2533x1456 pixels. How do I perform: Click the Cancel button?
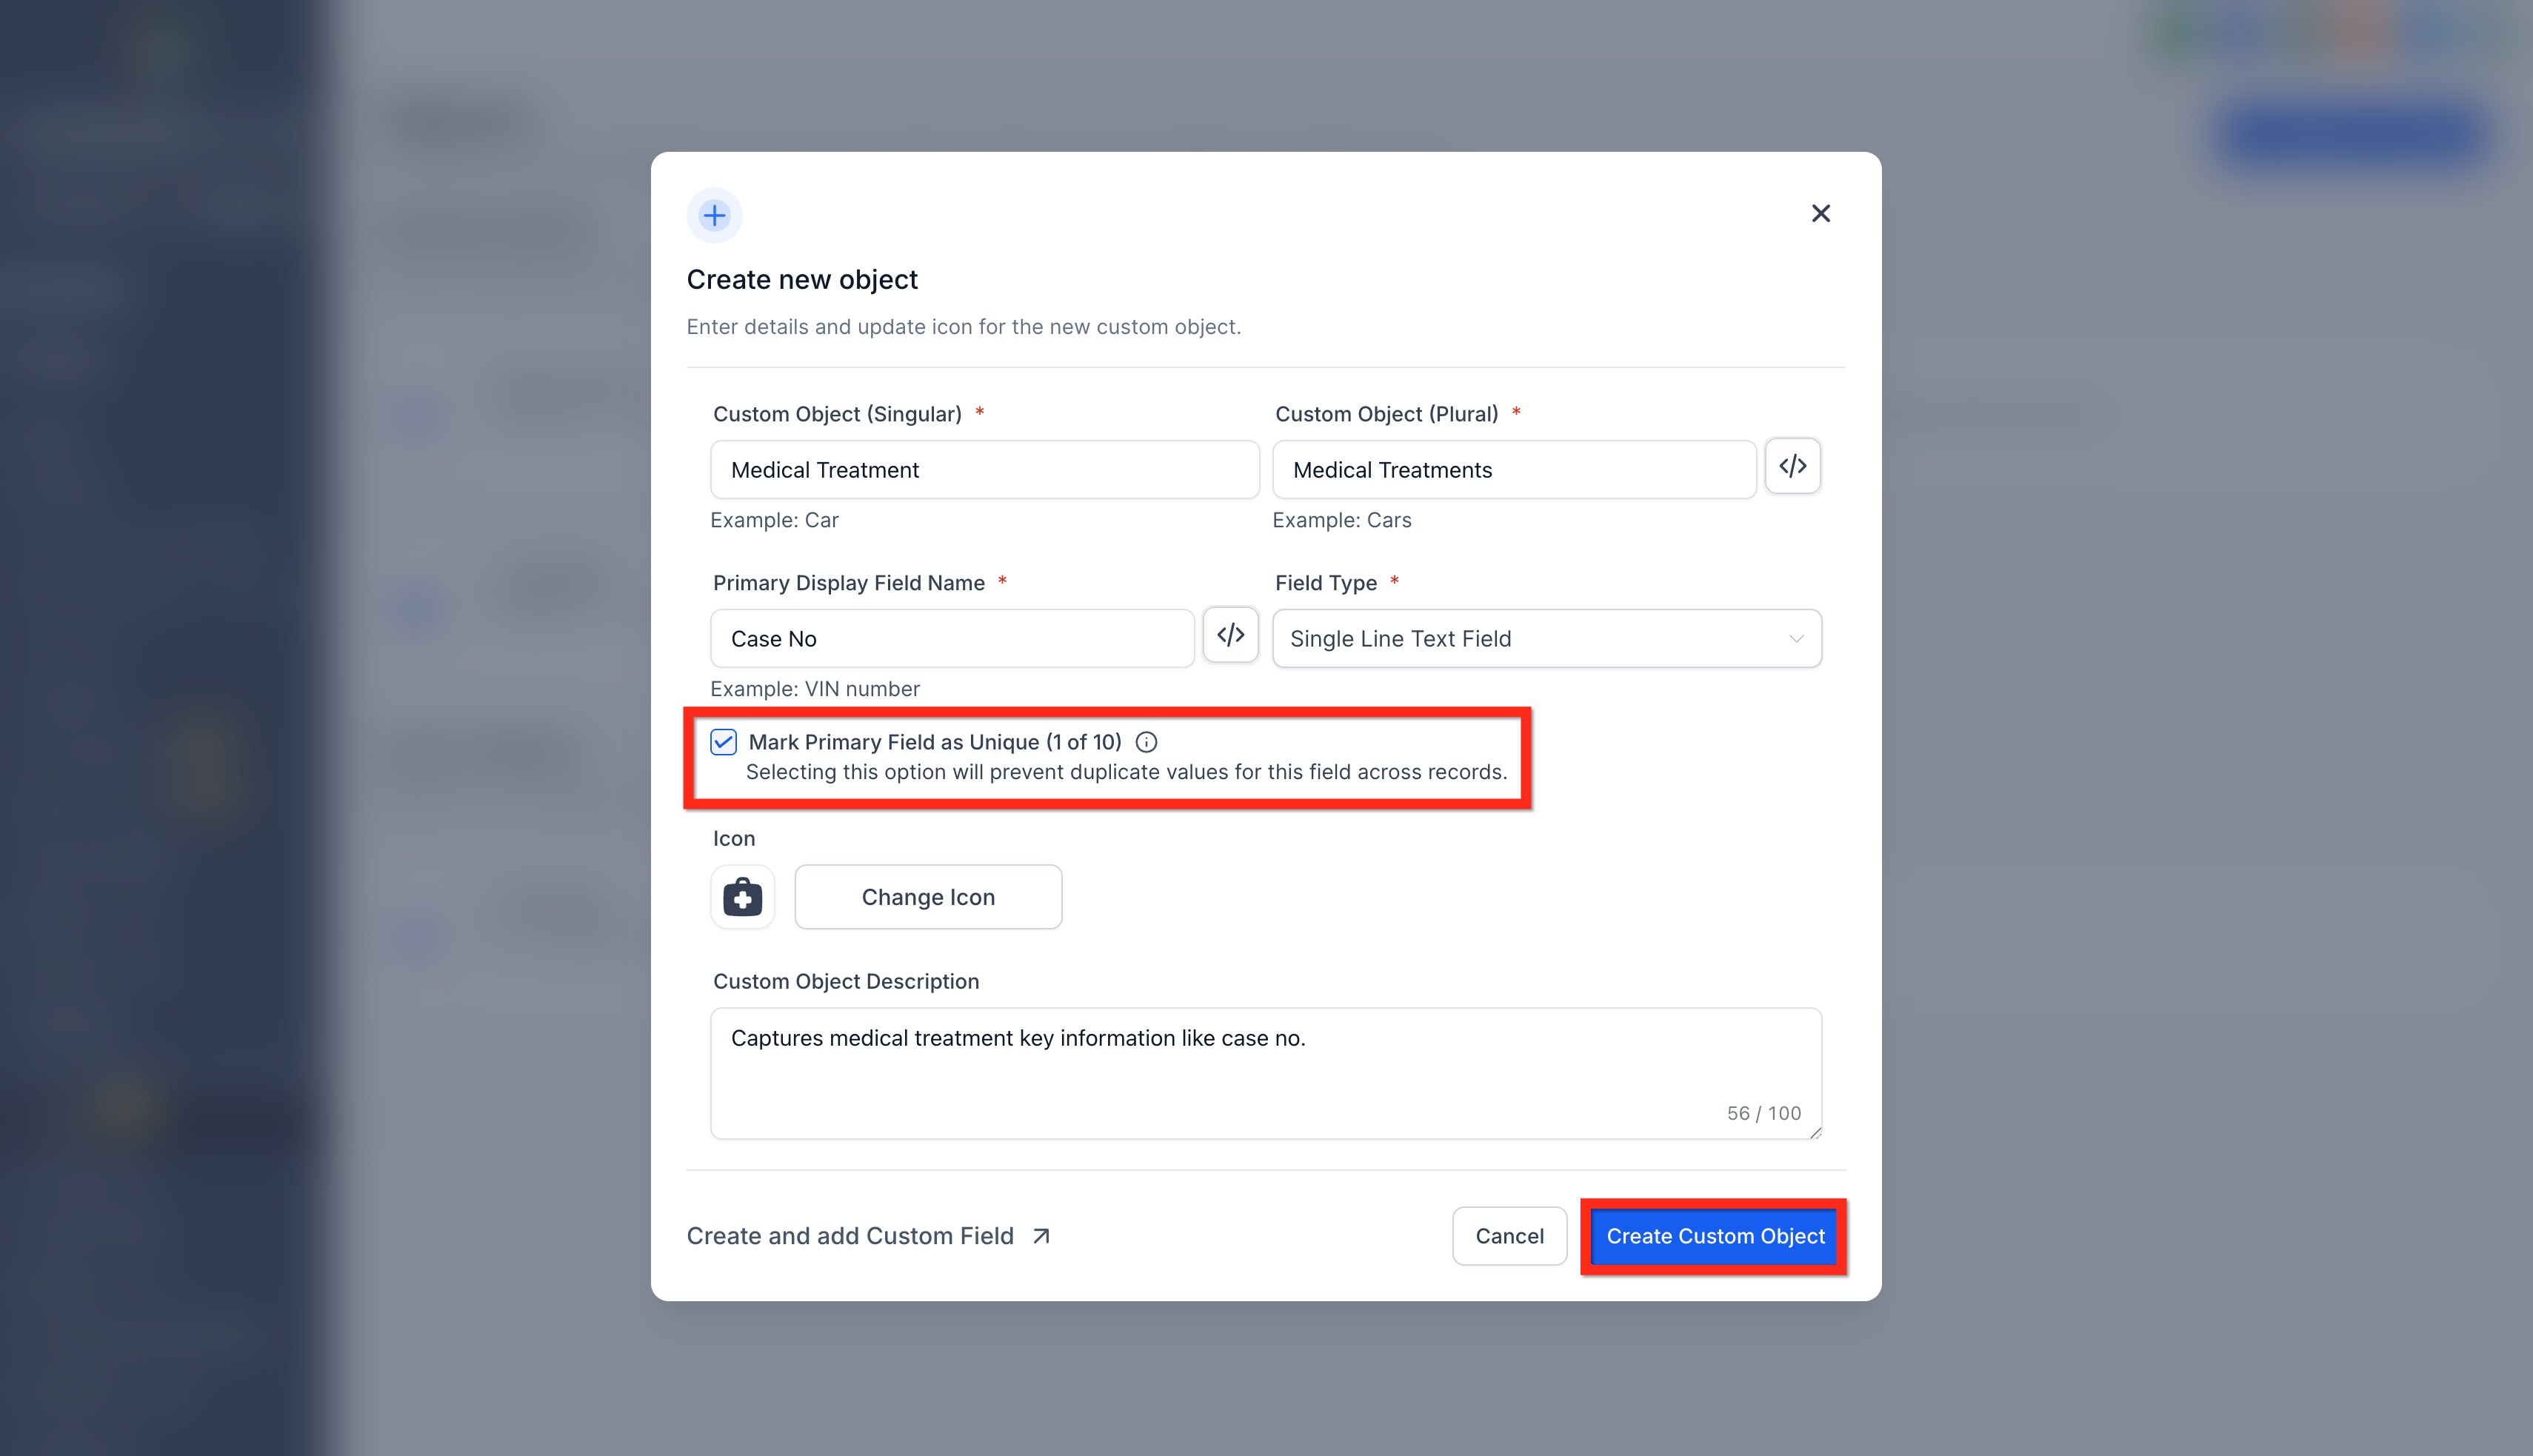1509,1236
